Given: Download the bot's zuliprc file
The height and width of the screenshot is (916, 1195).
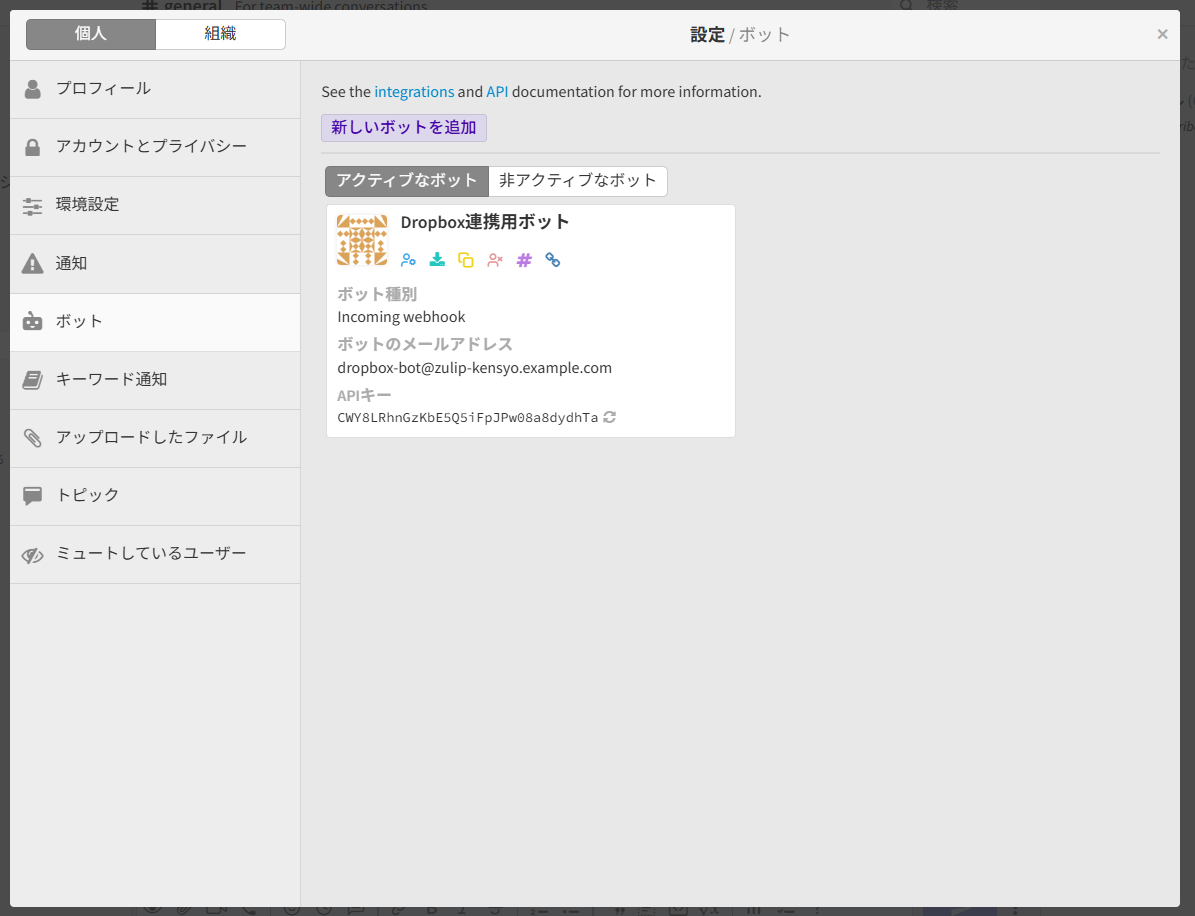Looking at the screenshot, I should point(437,260).
